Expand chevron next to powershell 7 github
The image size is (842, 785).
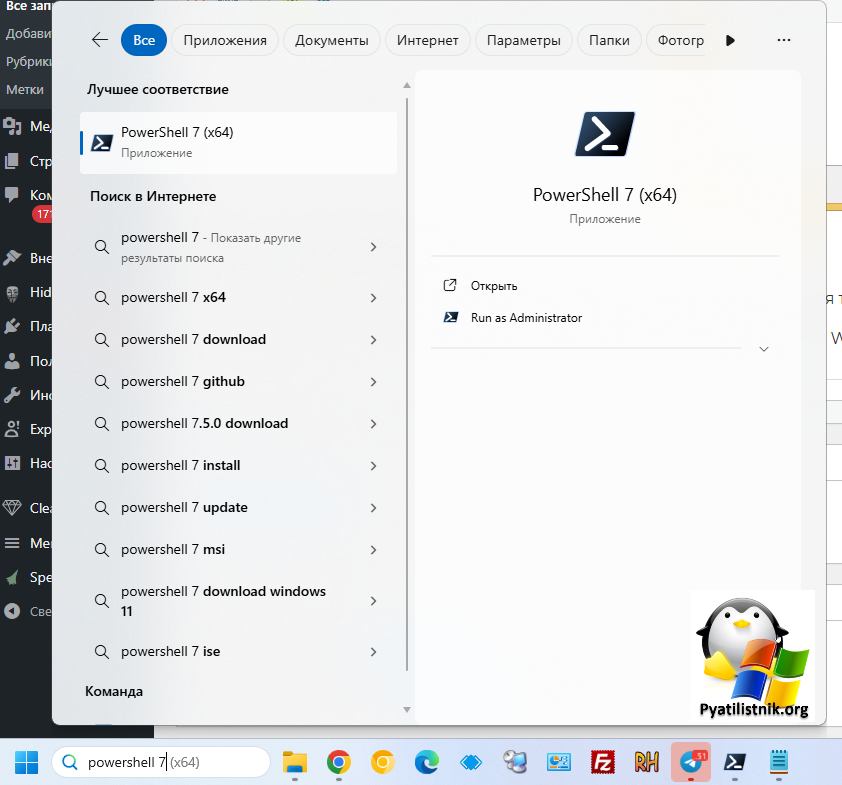coord(374,382)
